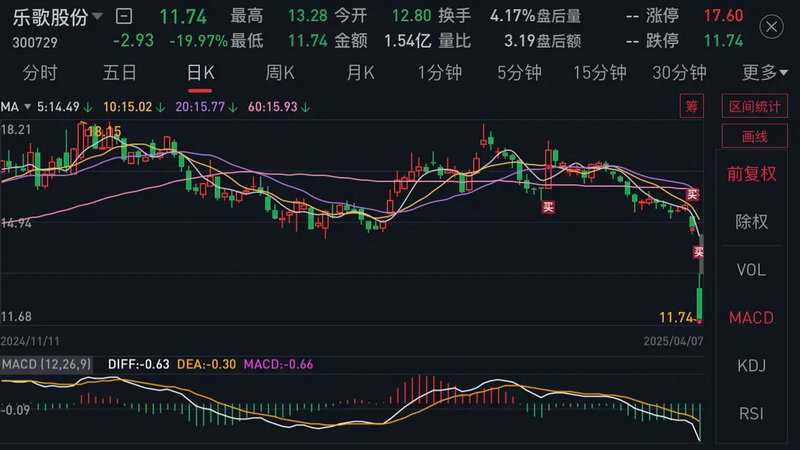Switch to the 周K weekly chart tab
This screenshot has width=800, height=450.
280,72
